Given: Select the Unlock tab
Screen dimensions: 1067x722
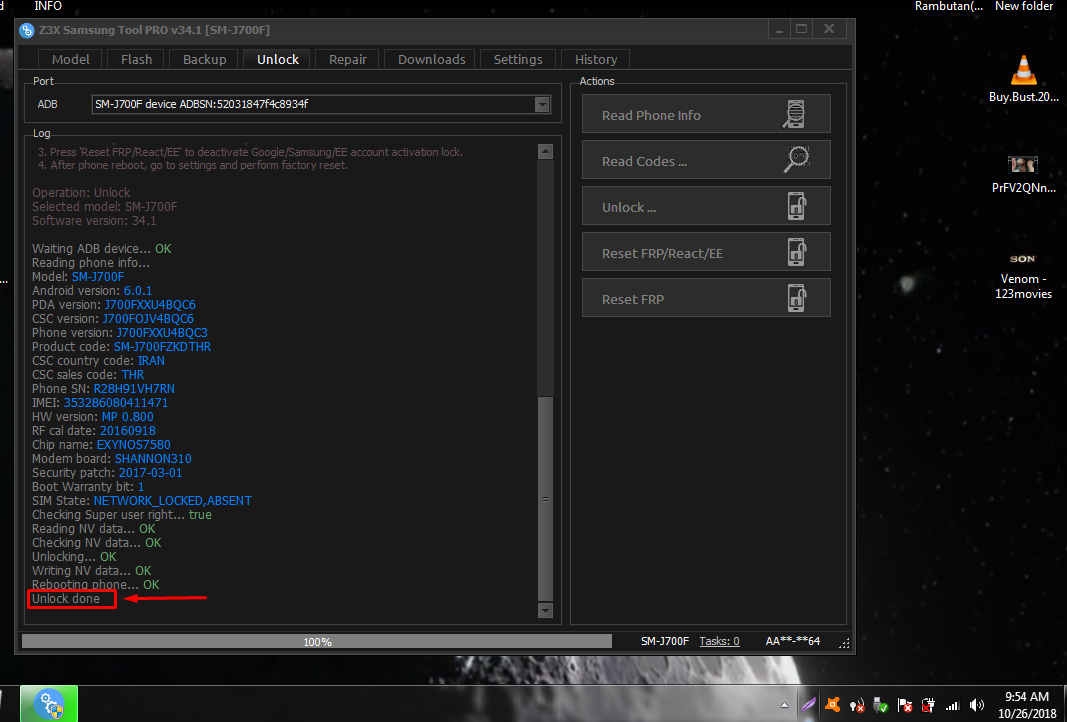Looking at the screenshot, I should [x=278, y=59].
